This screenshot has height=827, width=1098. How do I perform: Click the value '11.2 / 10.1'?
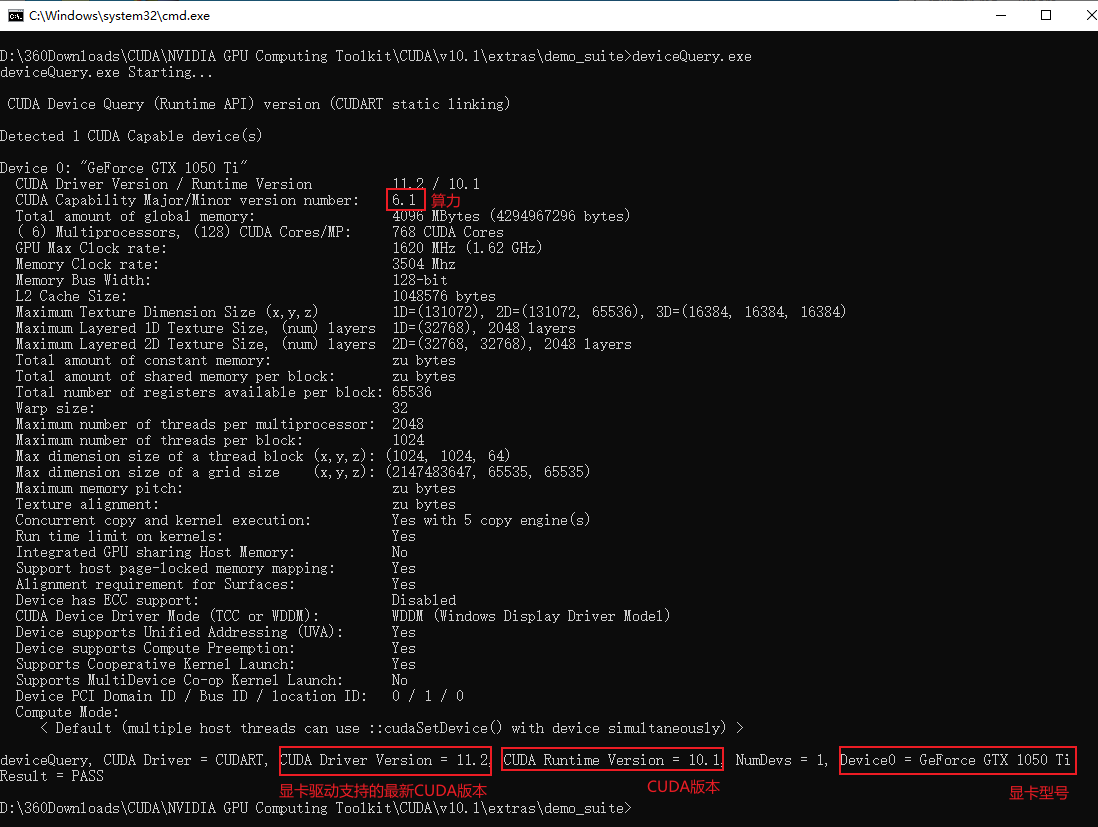click(436, 184)
